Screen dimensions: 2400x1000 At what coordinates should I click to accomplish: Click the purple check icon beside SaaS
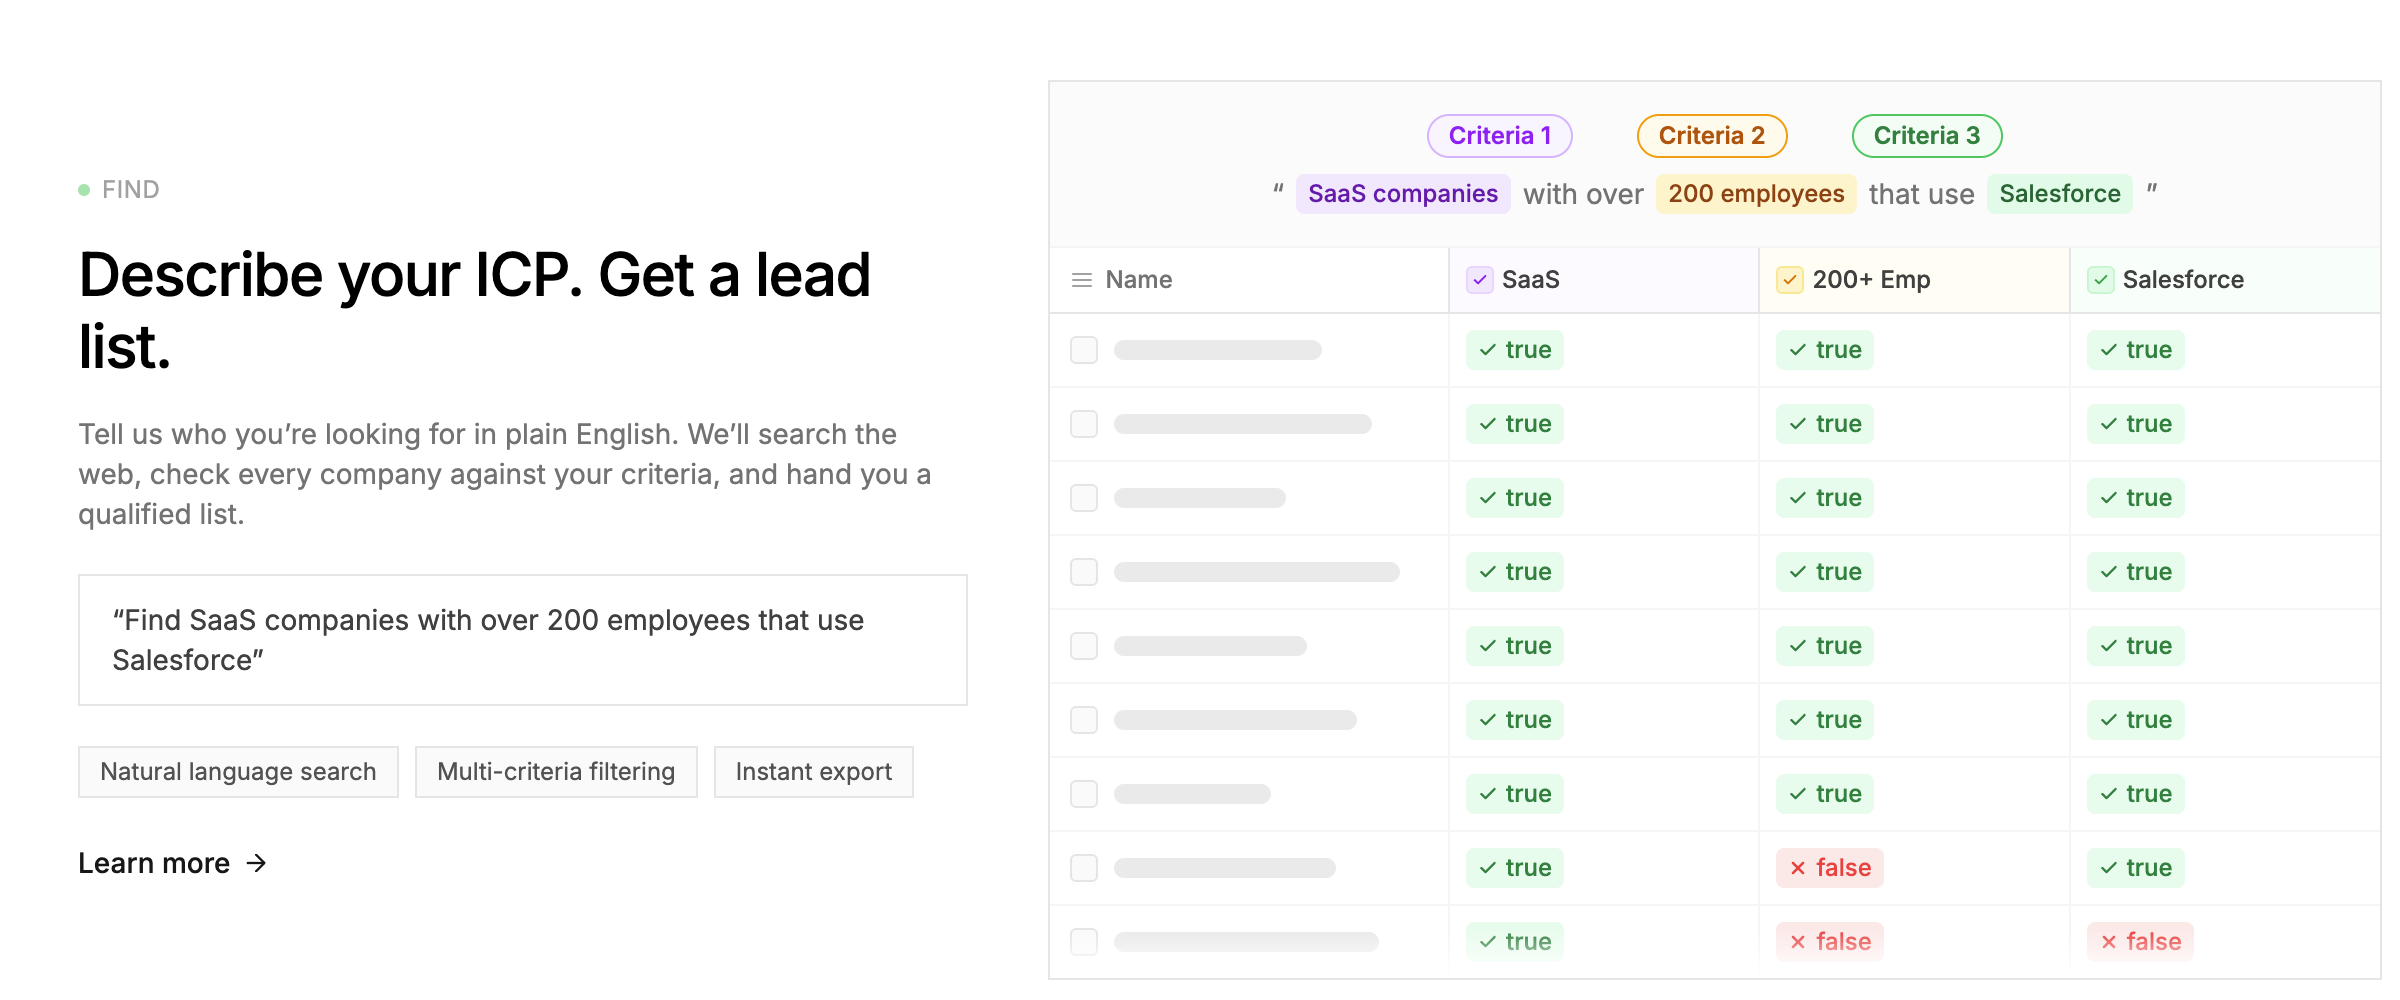pyautogui.click(x=1479, y=280)
